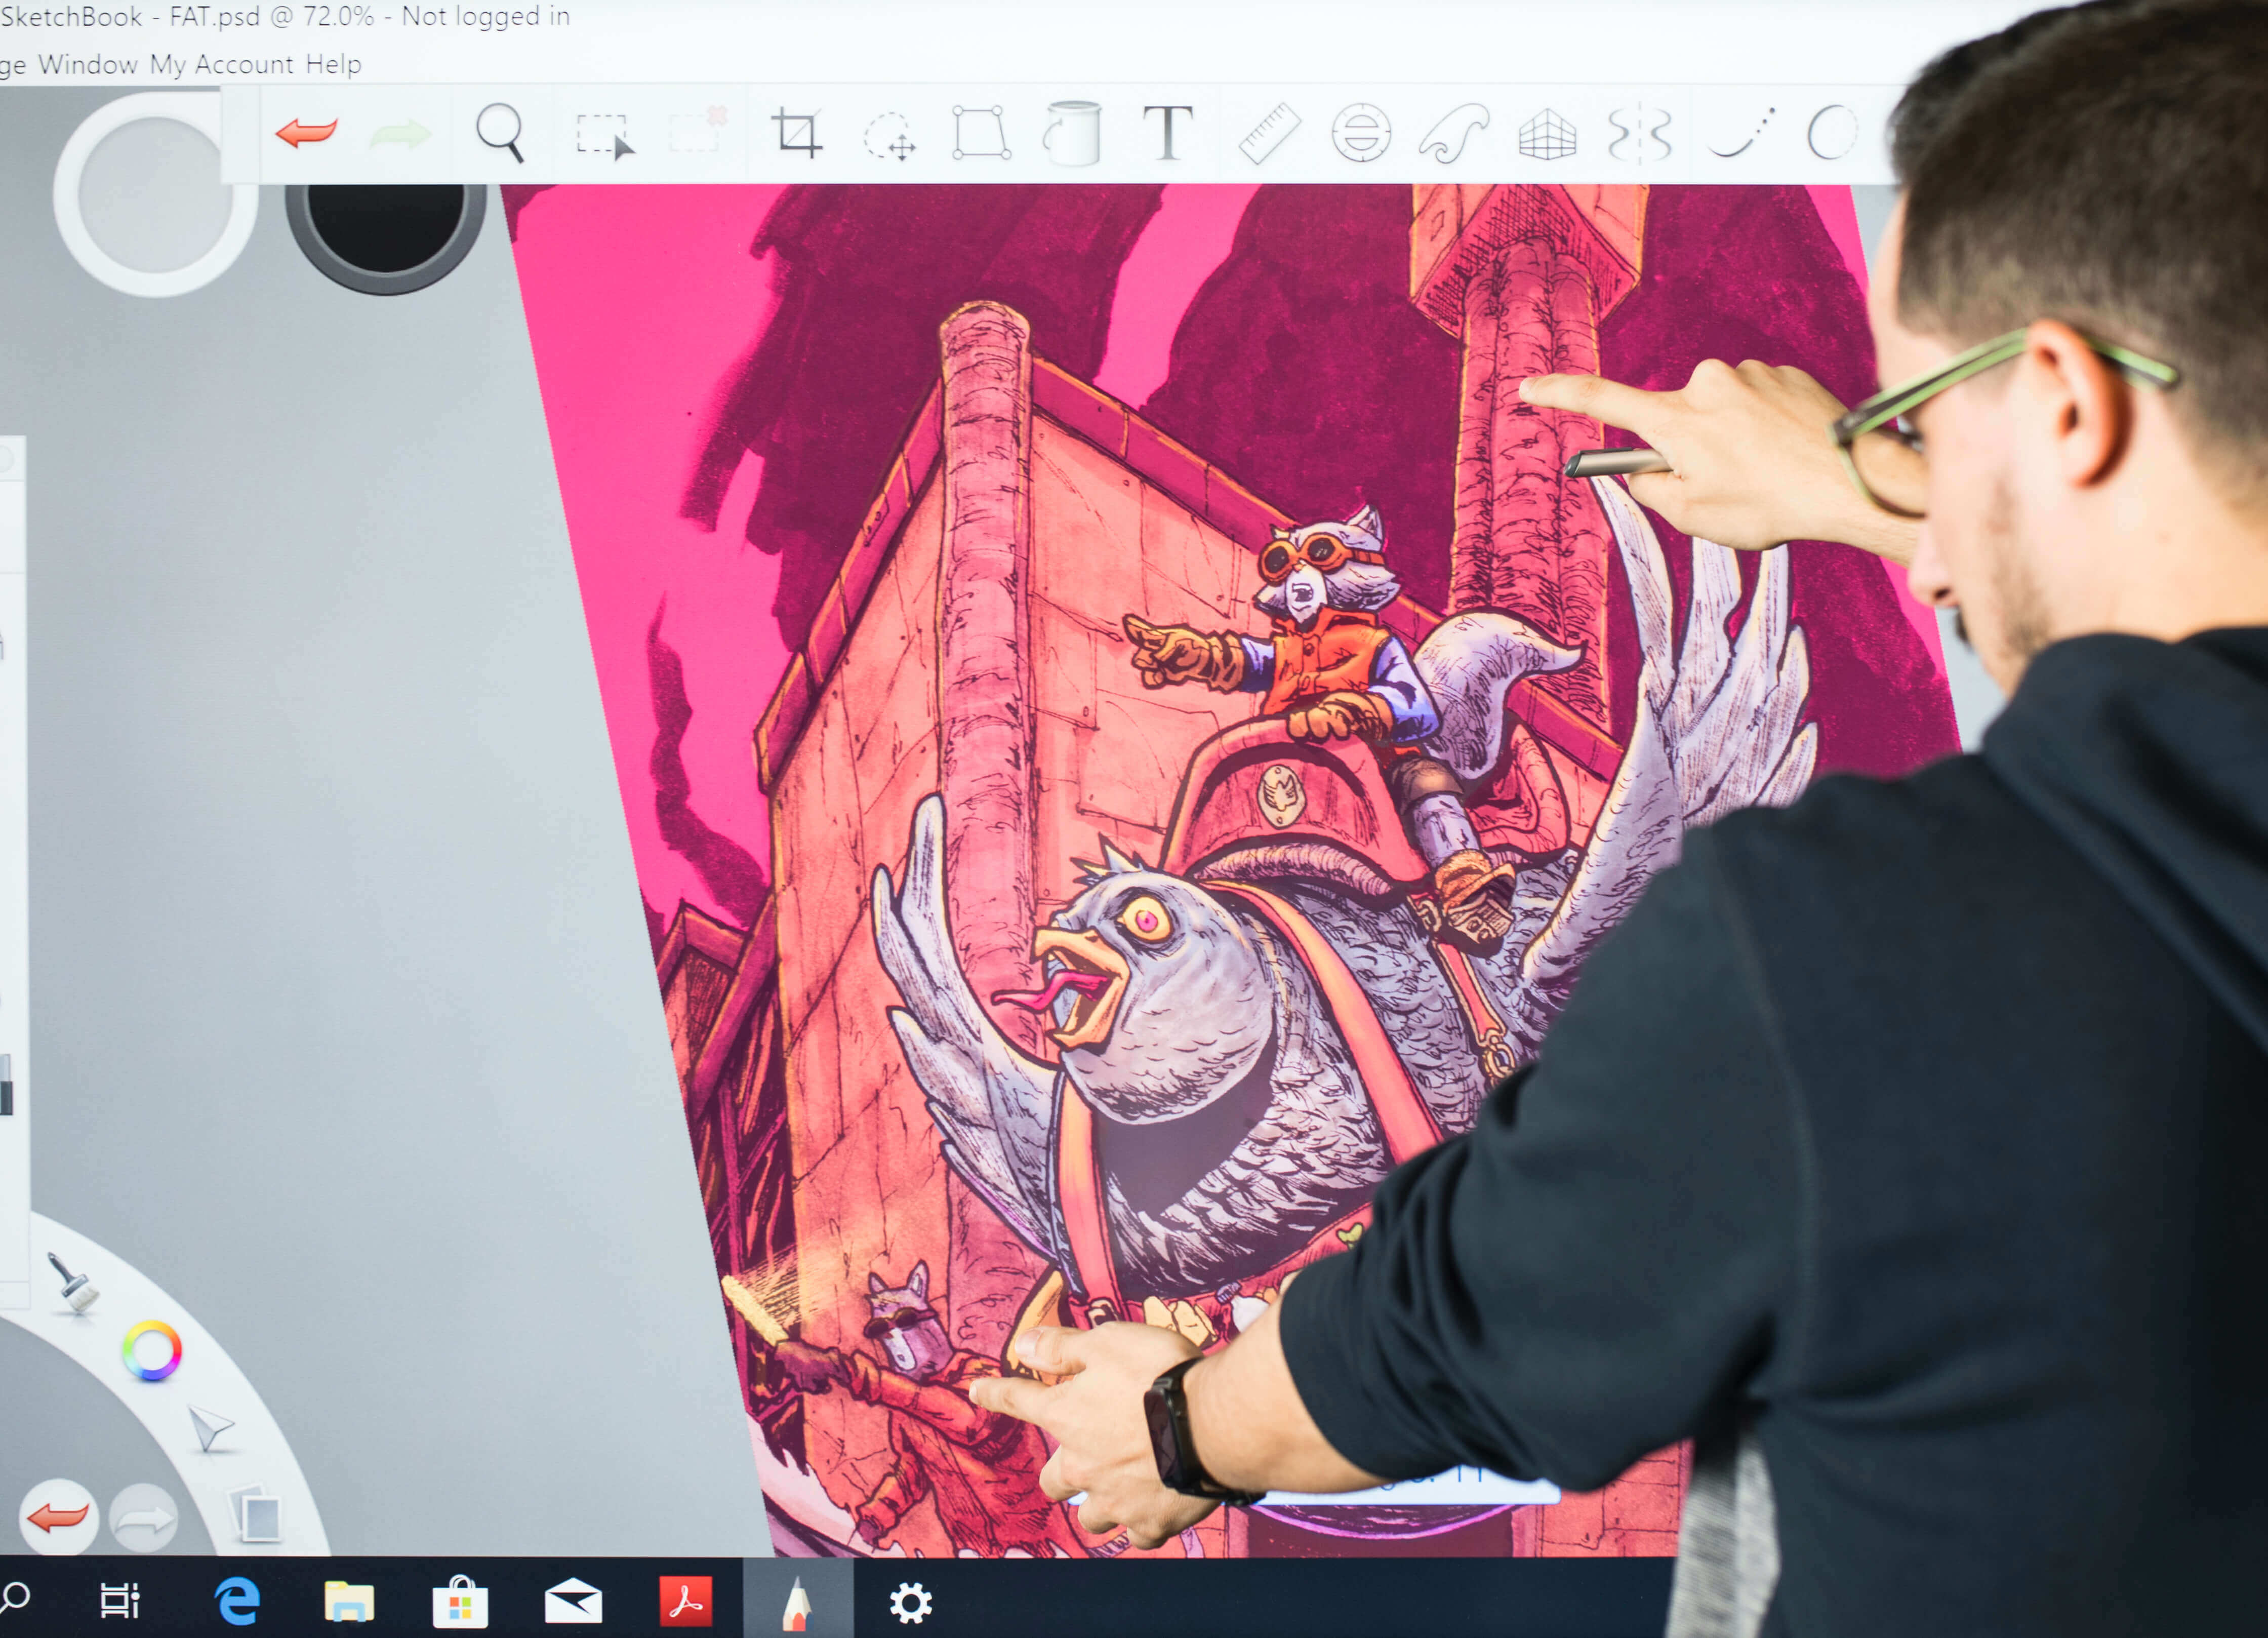Open color wheel in the lagoon

(152, 1351)
